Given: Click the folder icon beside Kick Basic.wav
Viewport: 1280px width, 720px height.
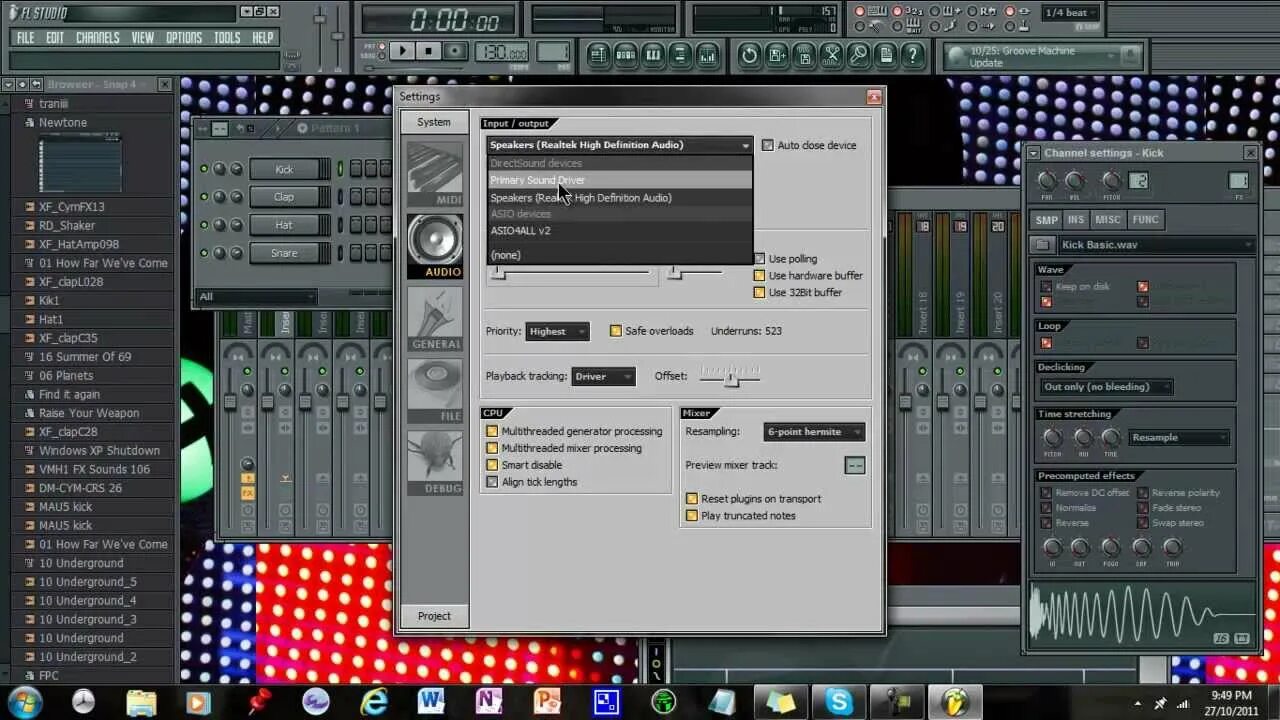Looking at the screenshot, I should 1042,245.
